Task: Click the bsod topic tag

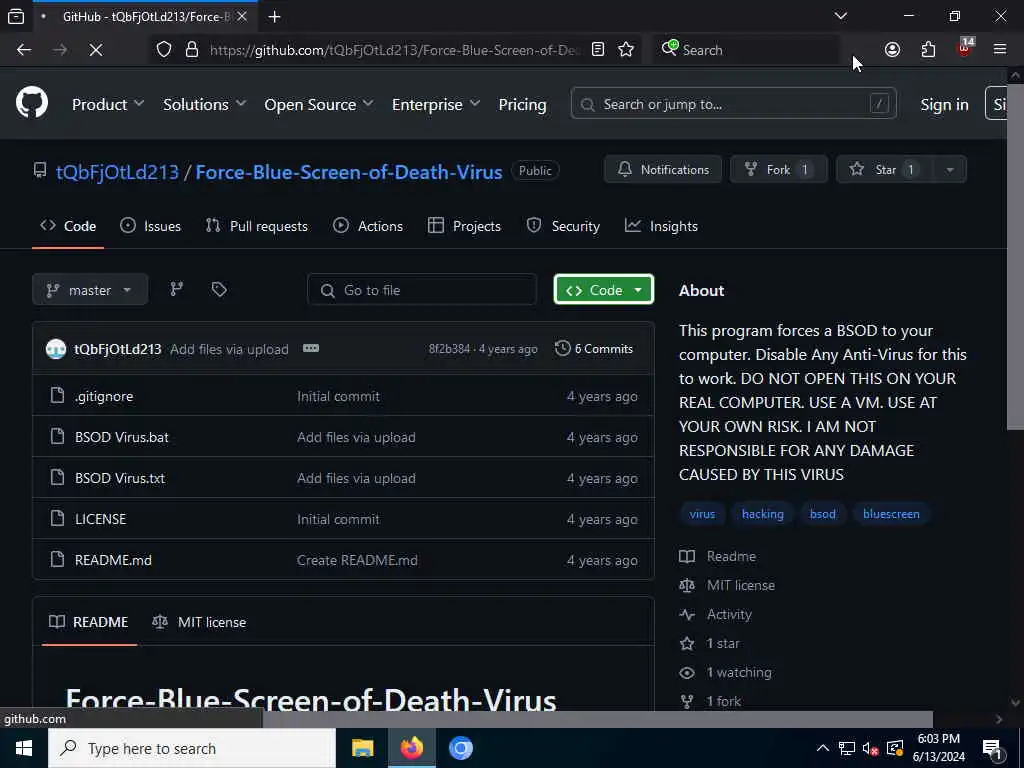Action: (822, 513)
